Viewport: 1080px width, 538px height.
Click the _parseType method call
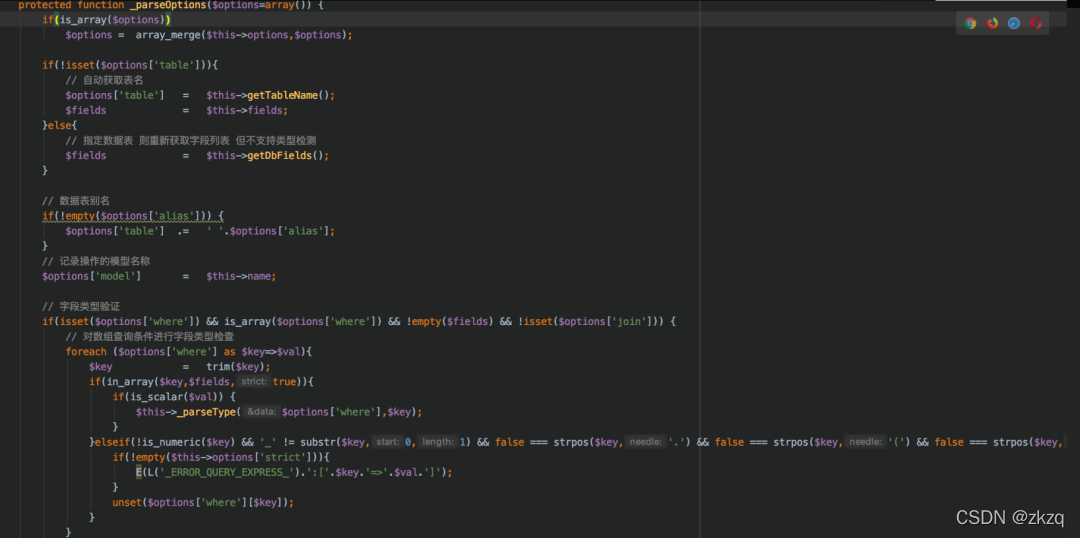click(206, 412)
